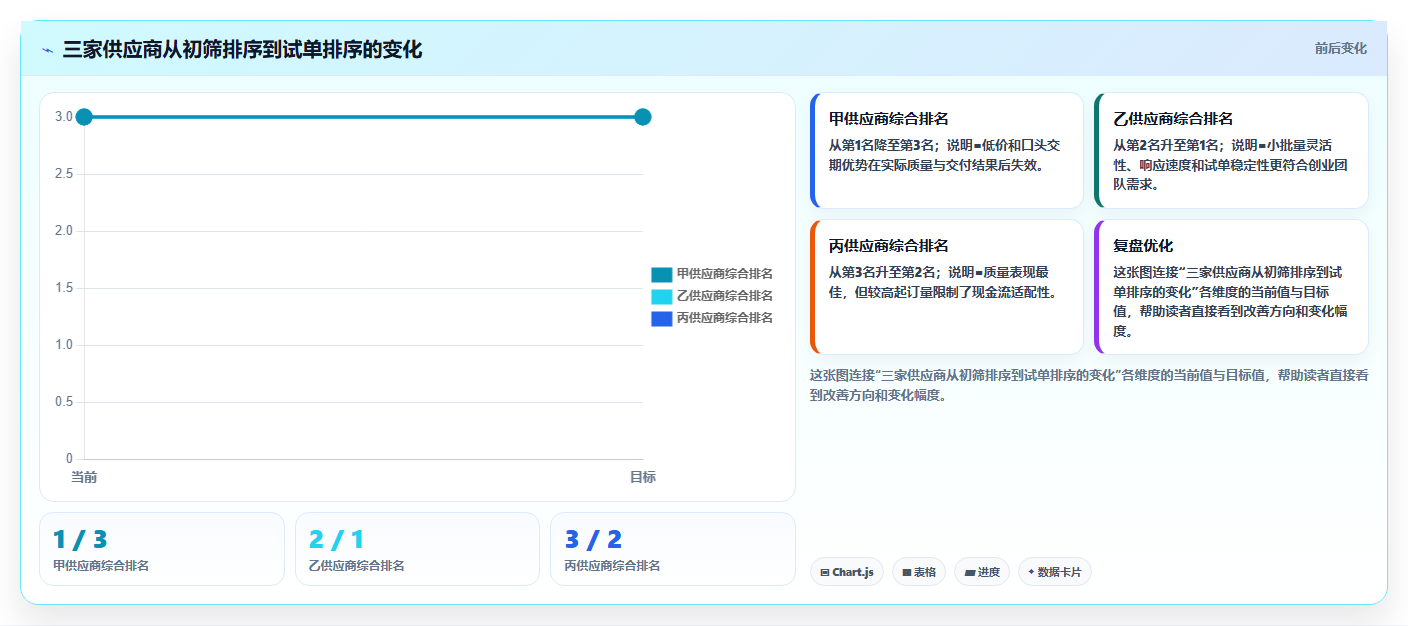This screenshot has height=626, width=1408.
Task: Click the teal 甲供应商 legend color box
Action: [x=661, y=274]
